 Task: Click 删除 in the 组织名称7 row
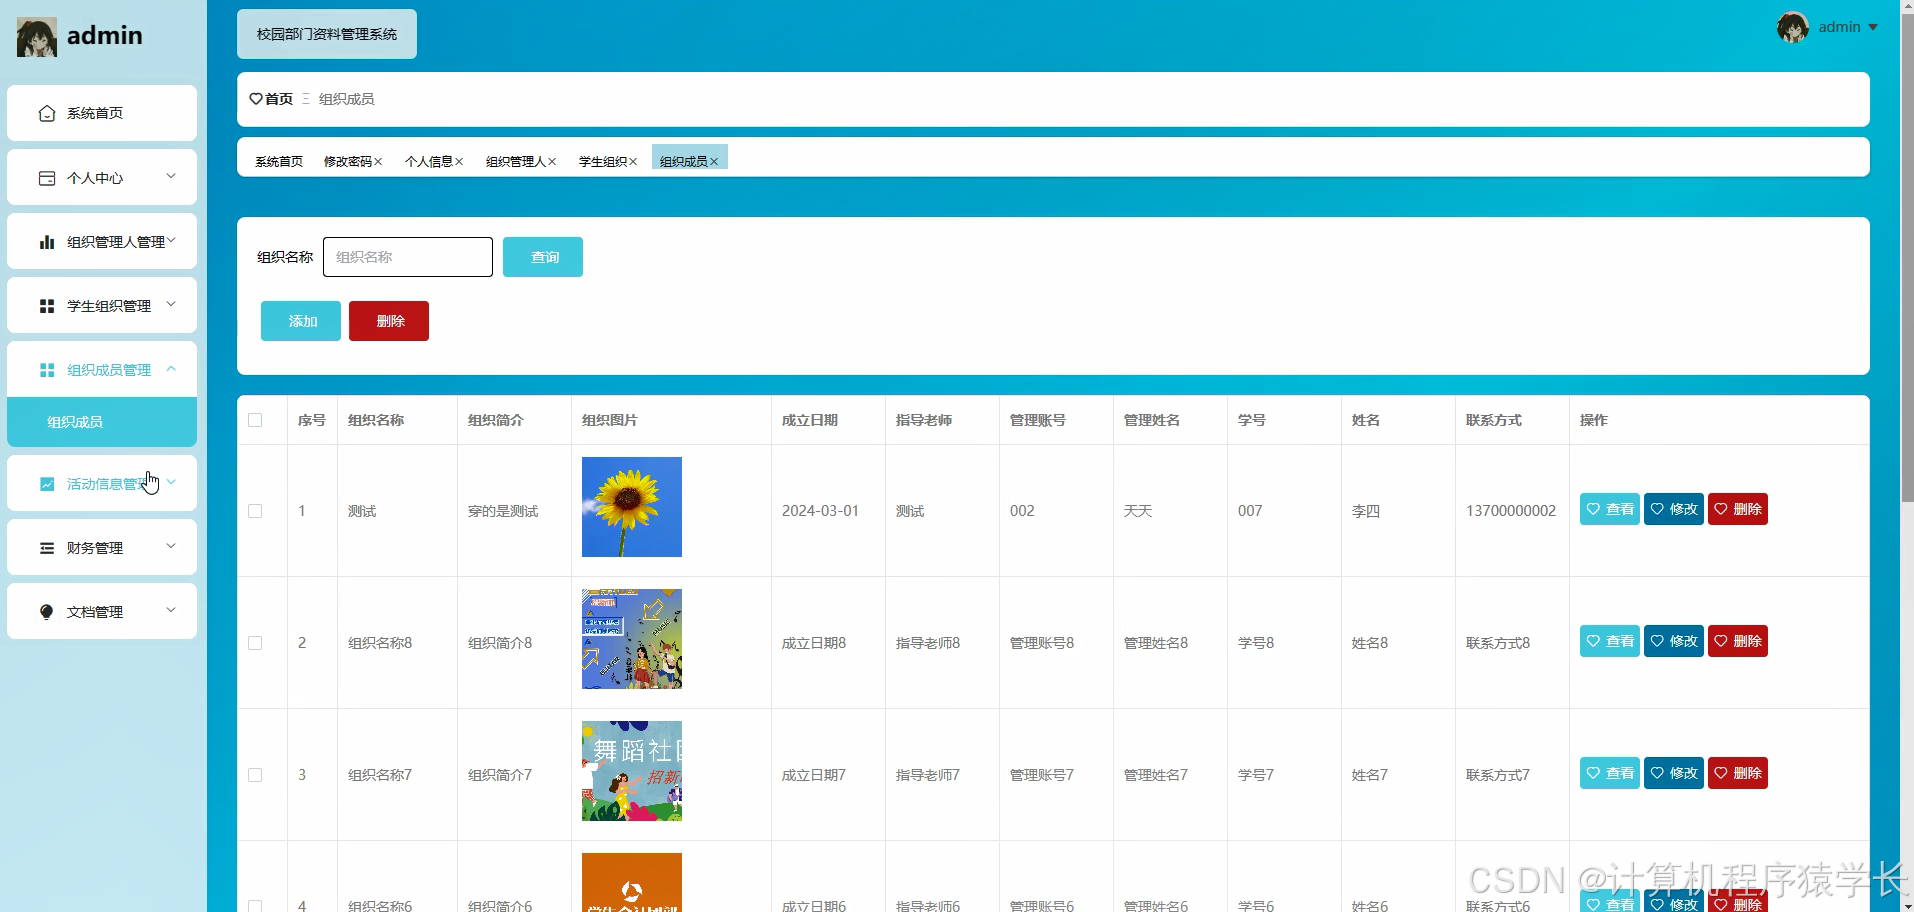(x=1738, y=773)
